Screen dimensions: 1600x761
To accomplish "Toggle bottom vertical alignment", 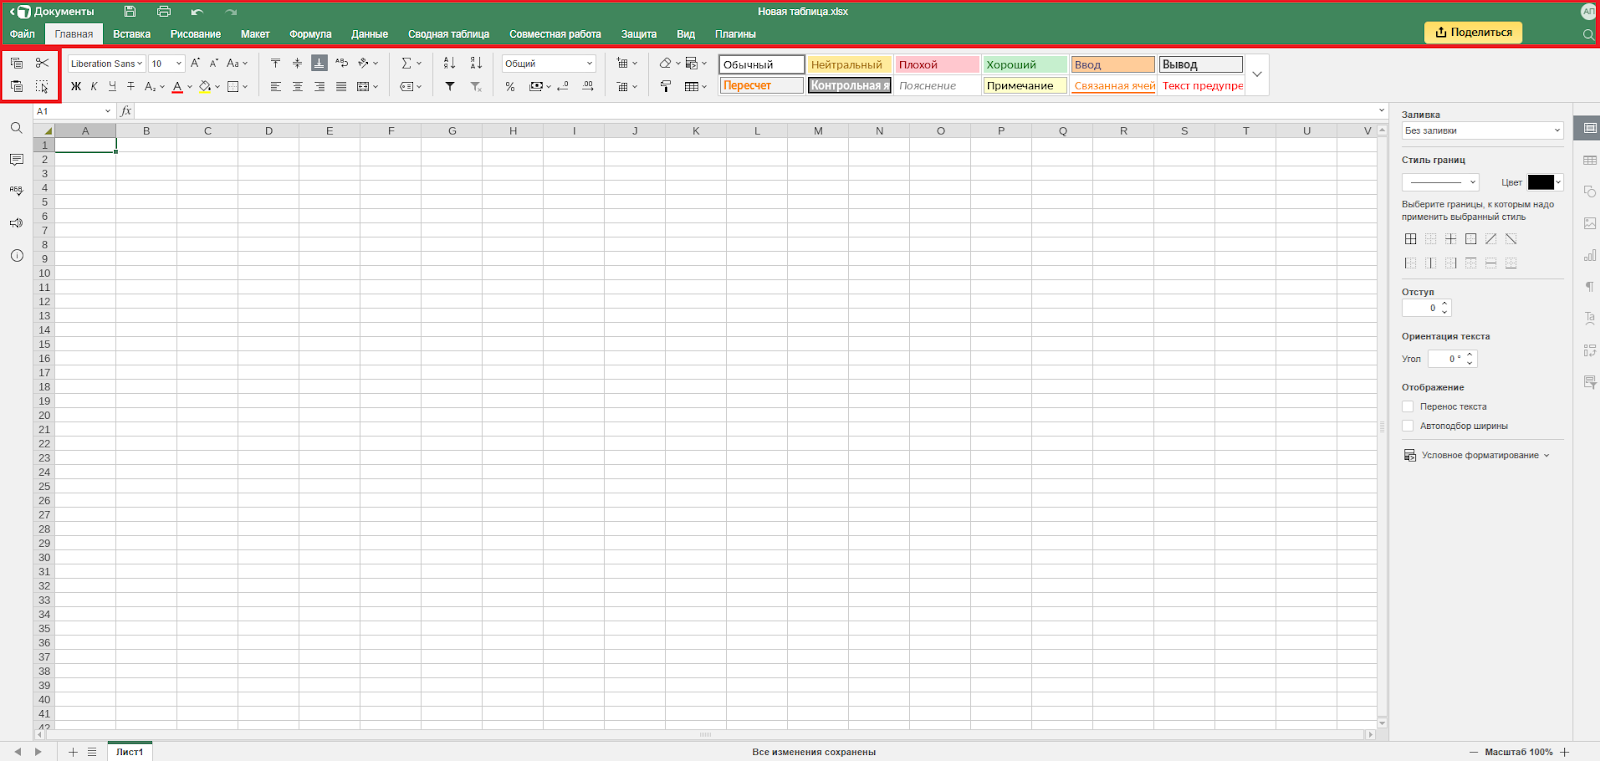I will pos(319,63).
